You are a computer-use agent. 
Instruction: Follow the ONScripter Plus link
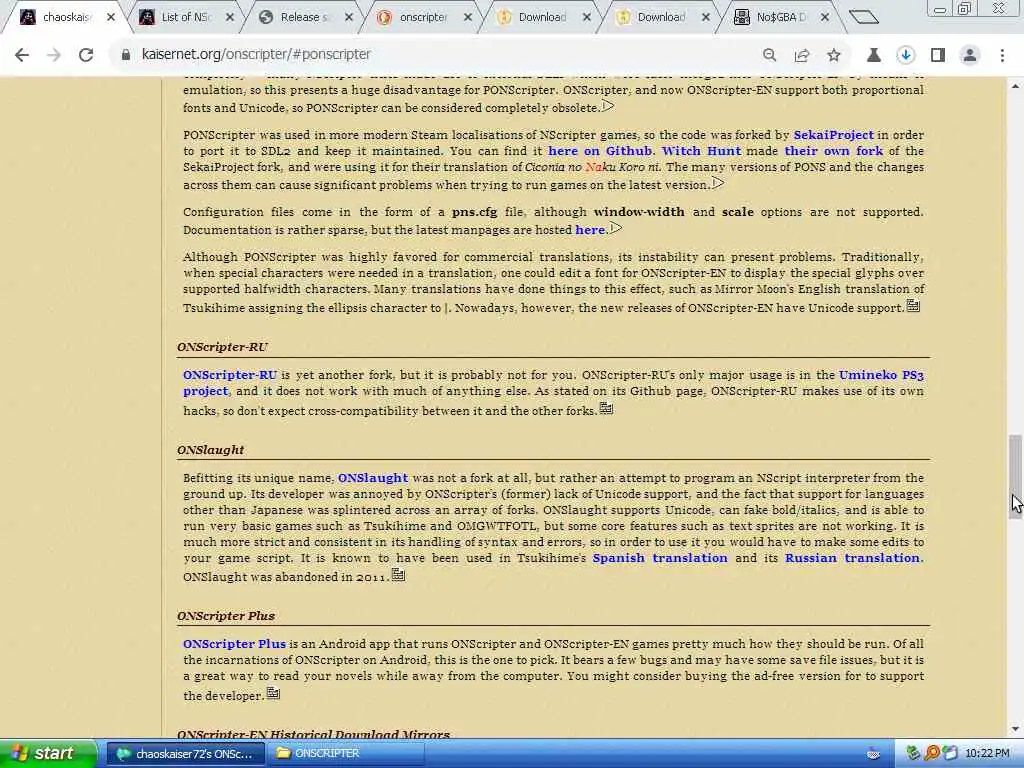[234, 644]
